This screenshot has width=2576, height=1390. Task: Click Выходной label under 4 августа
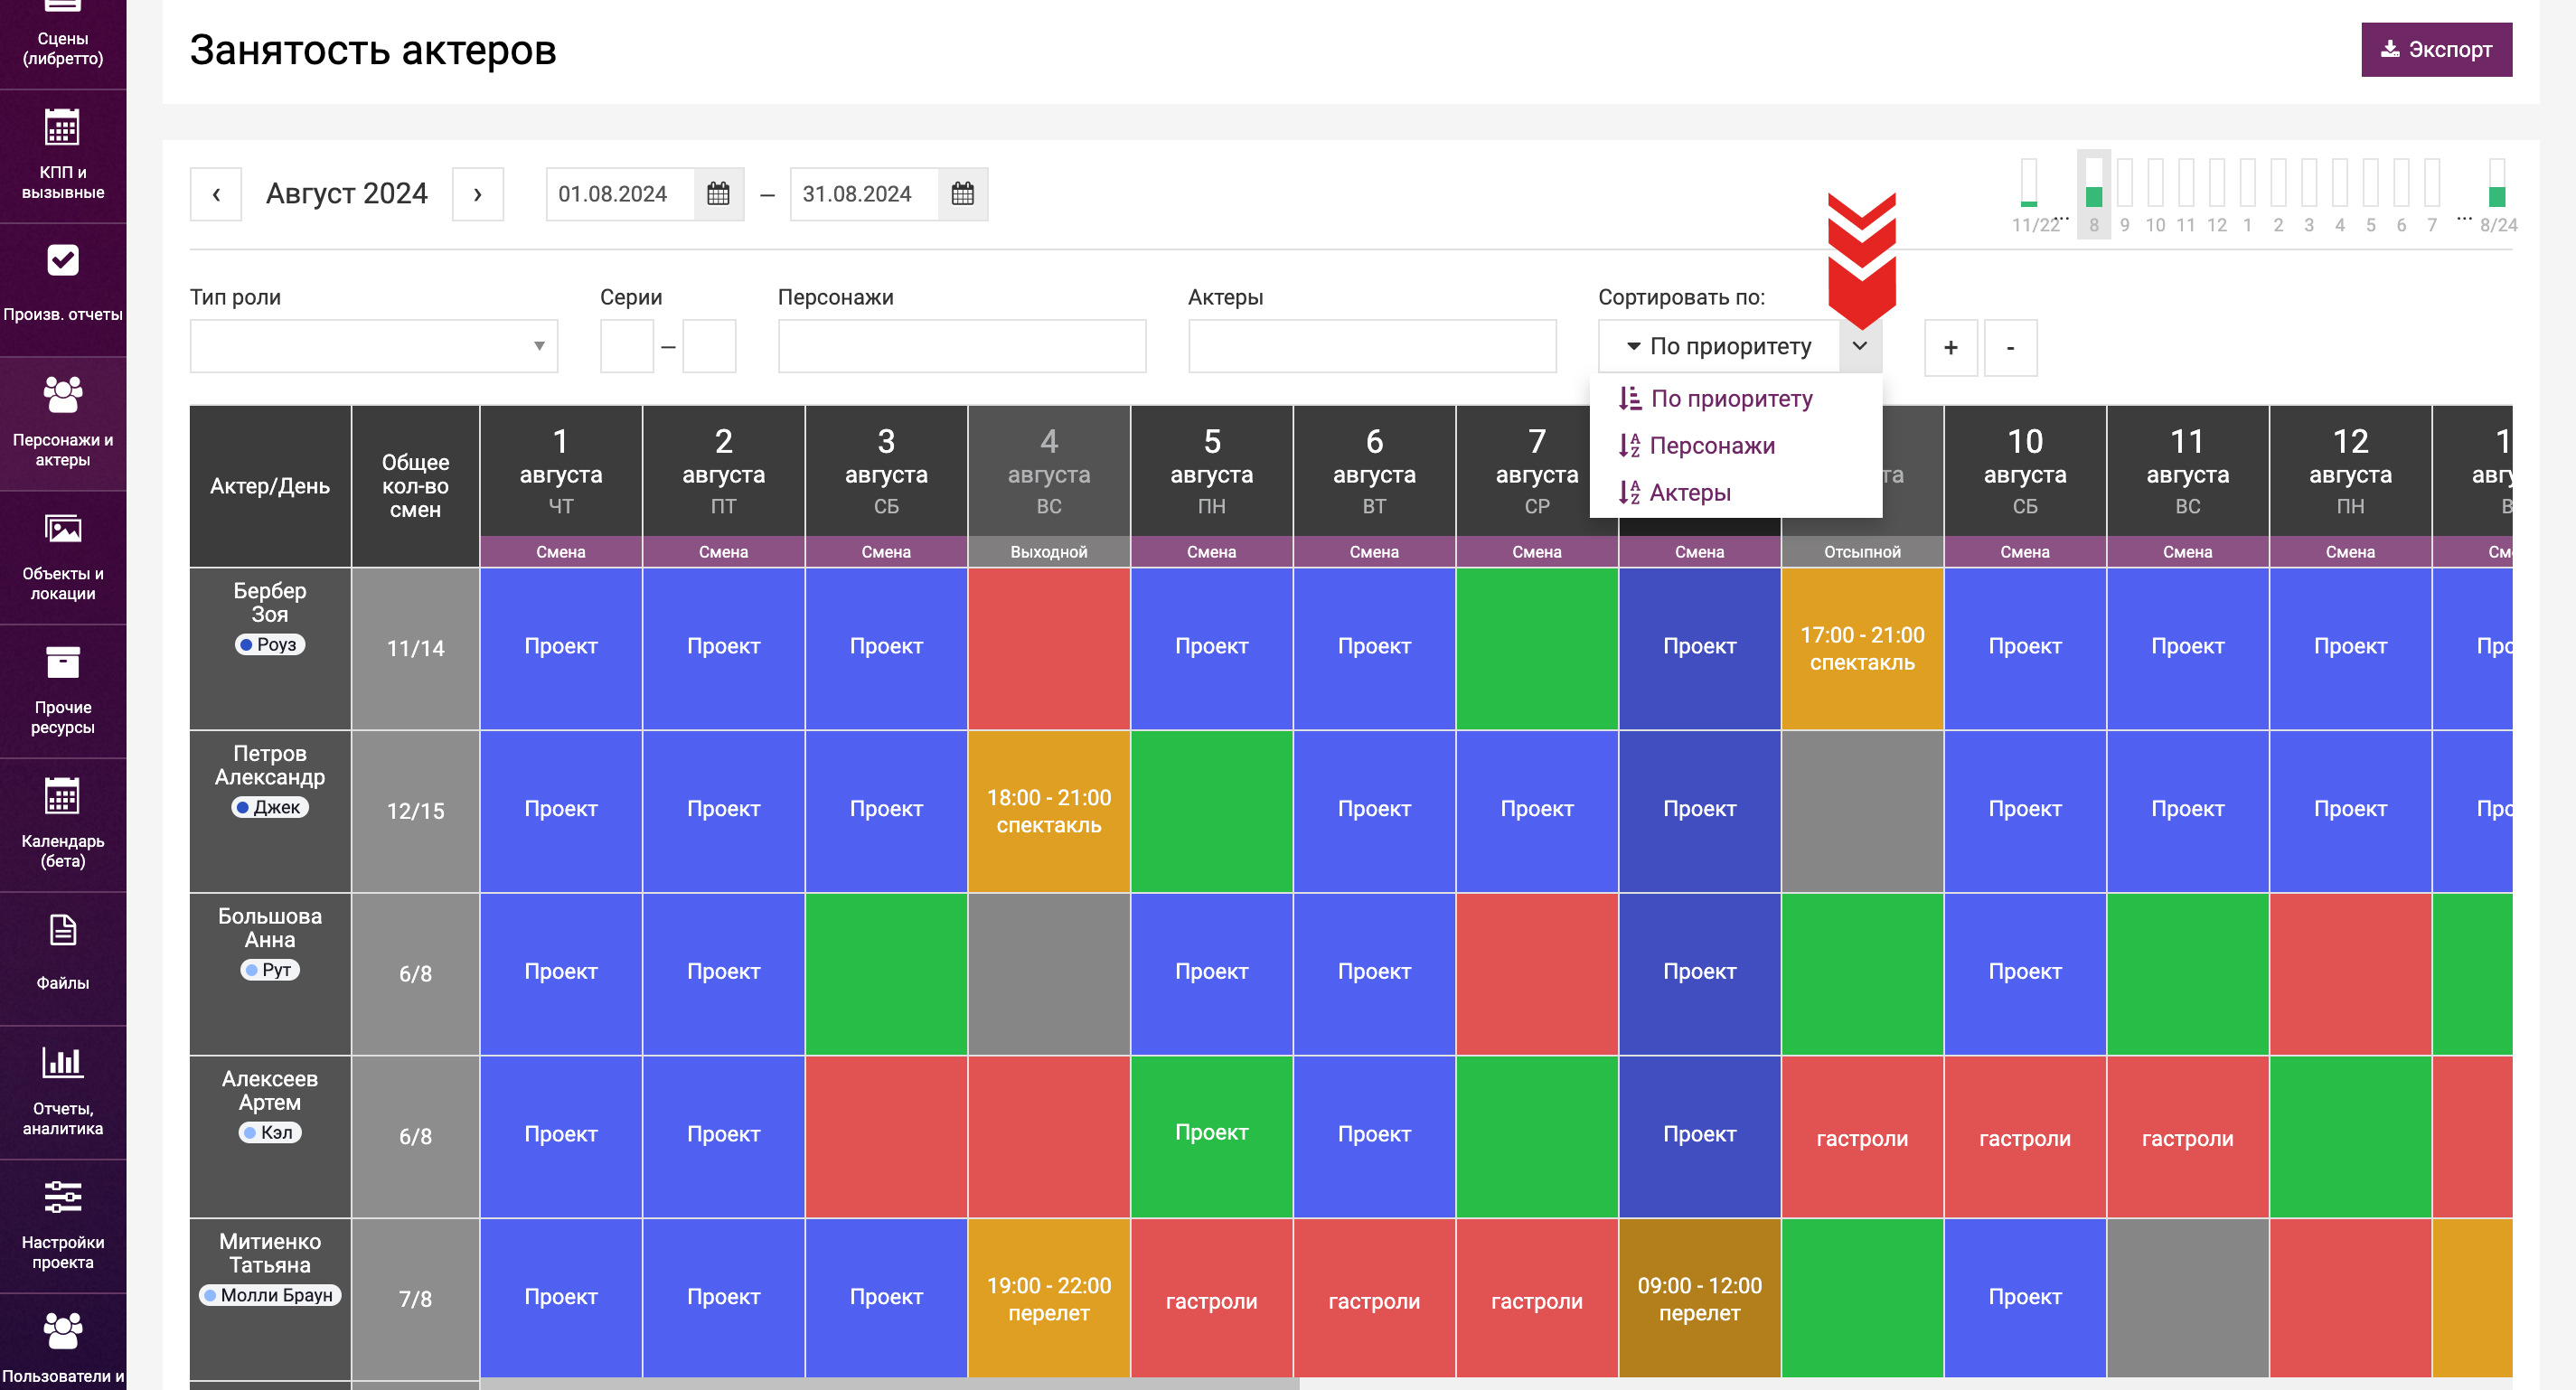pyautogui.click(x=1049, y=552)
